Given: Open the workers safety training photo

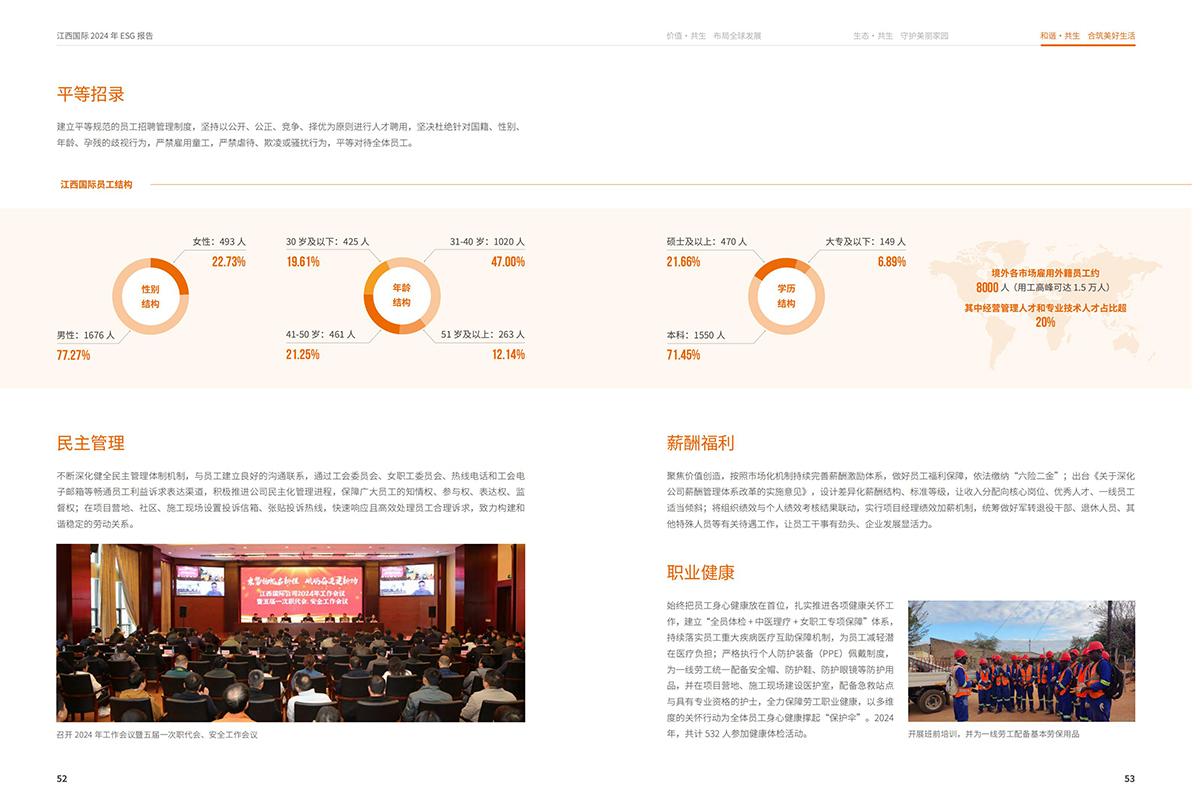Looking at the screenshot, I should tap(1021, 660).
